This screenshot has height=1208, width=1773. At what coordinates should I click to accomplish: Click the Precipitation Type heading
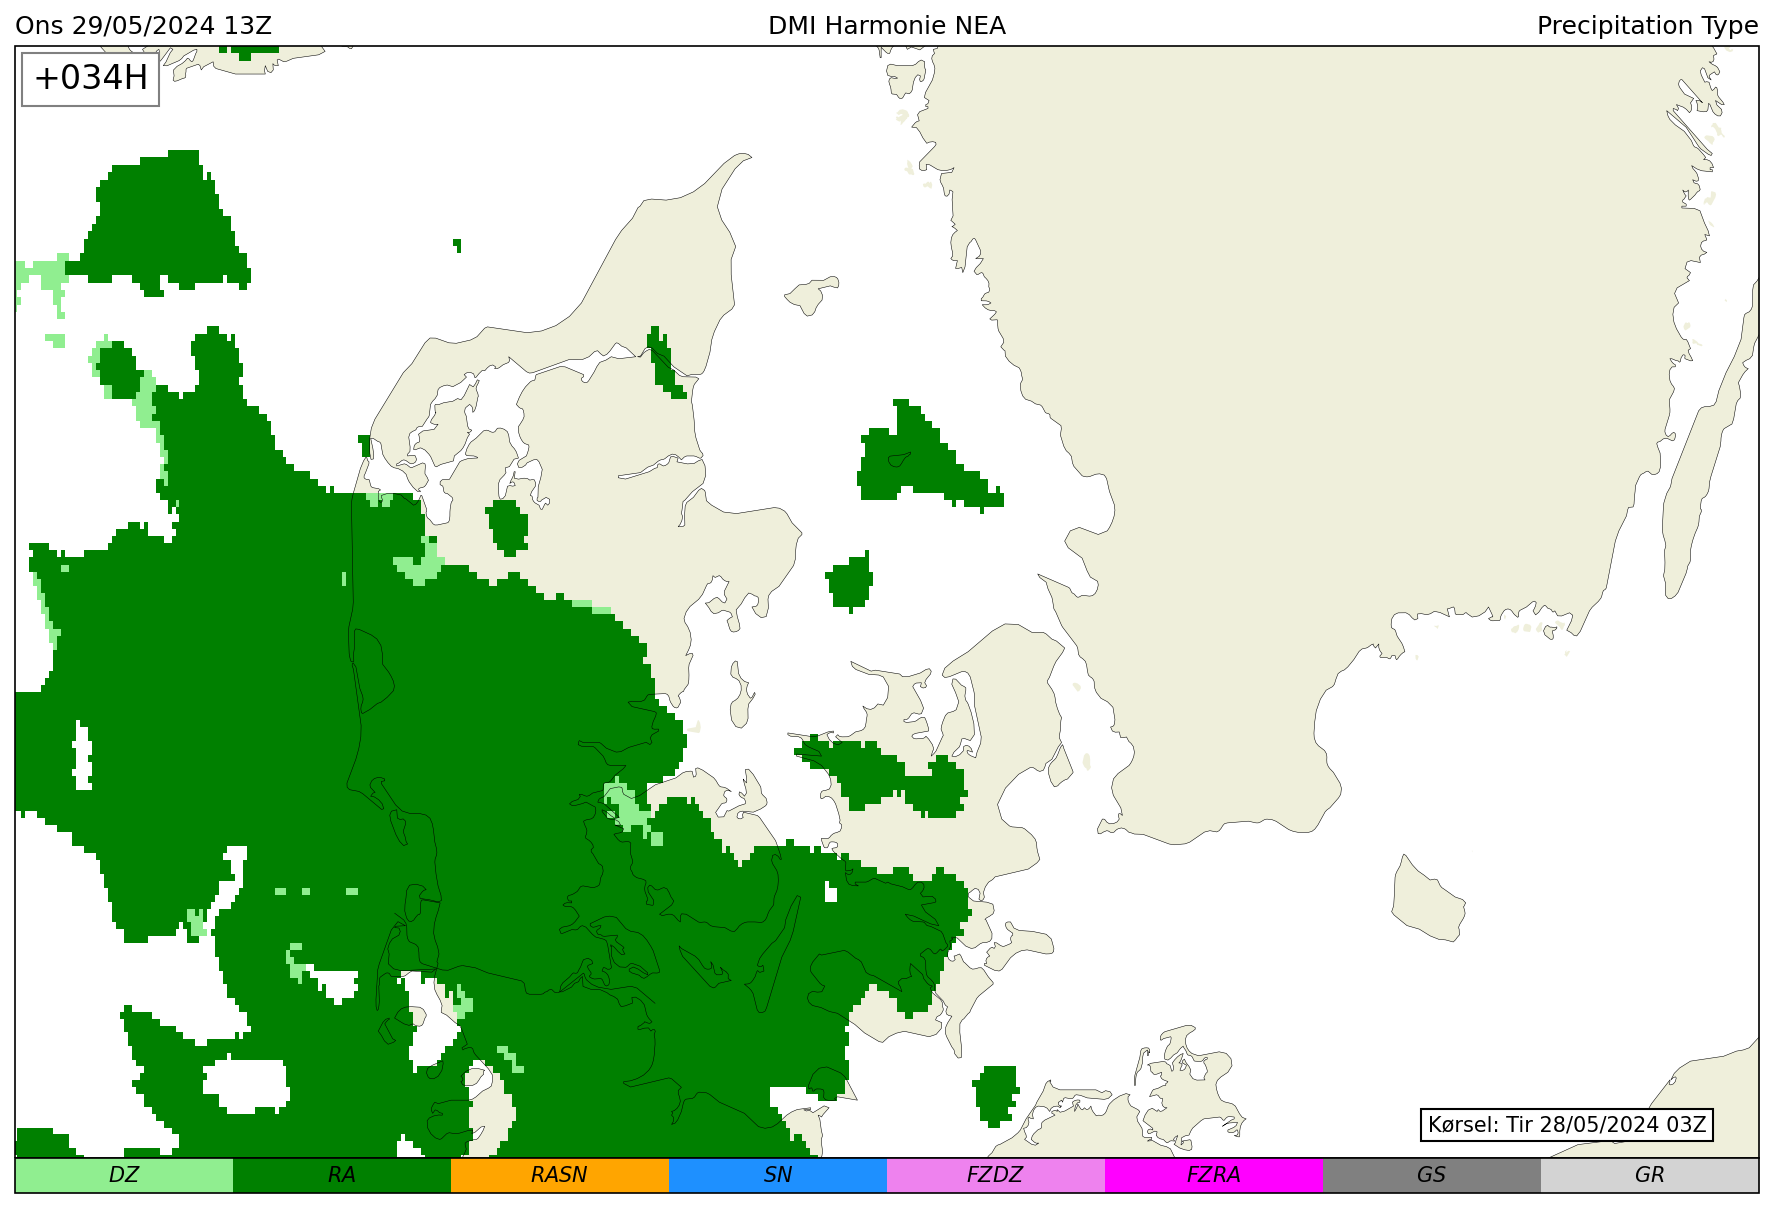(x=1647, y=26)
